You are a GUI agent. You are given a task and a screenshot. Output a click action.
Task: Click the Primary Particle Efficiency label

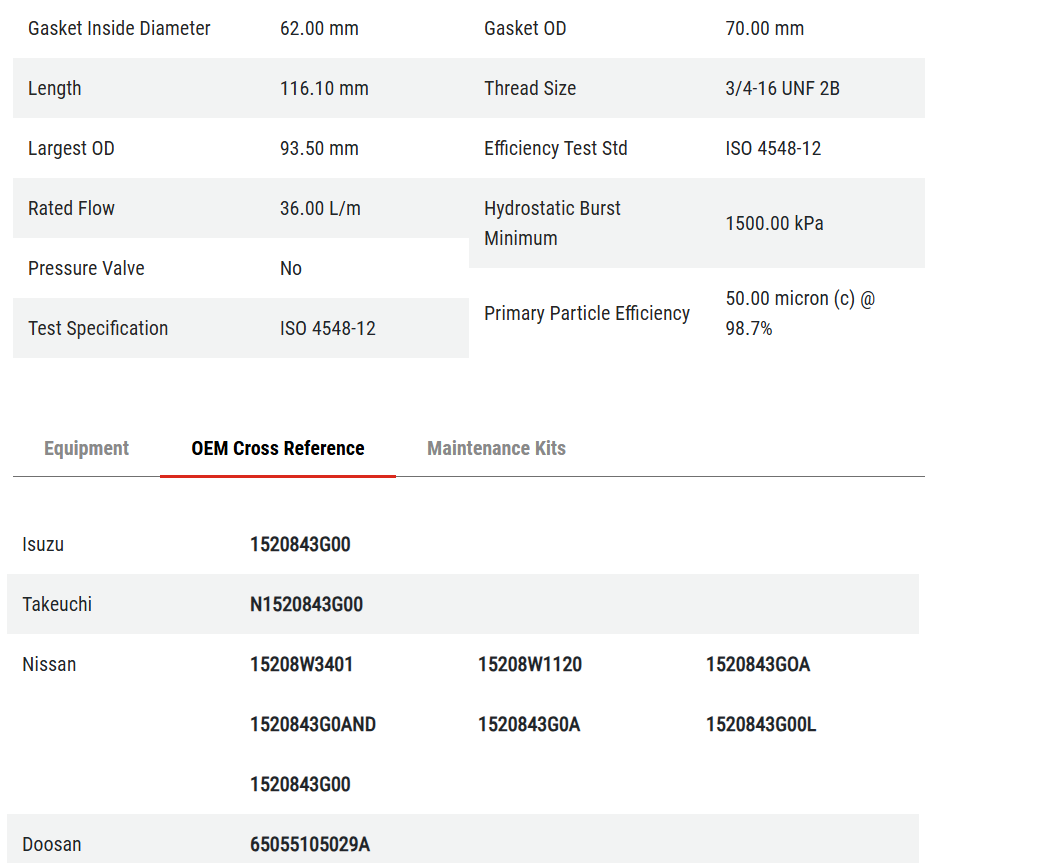coord(587,313)
